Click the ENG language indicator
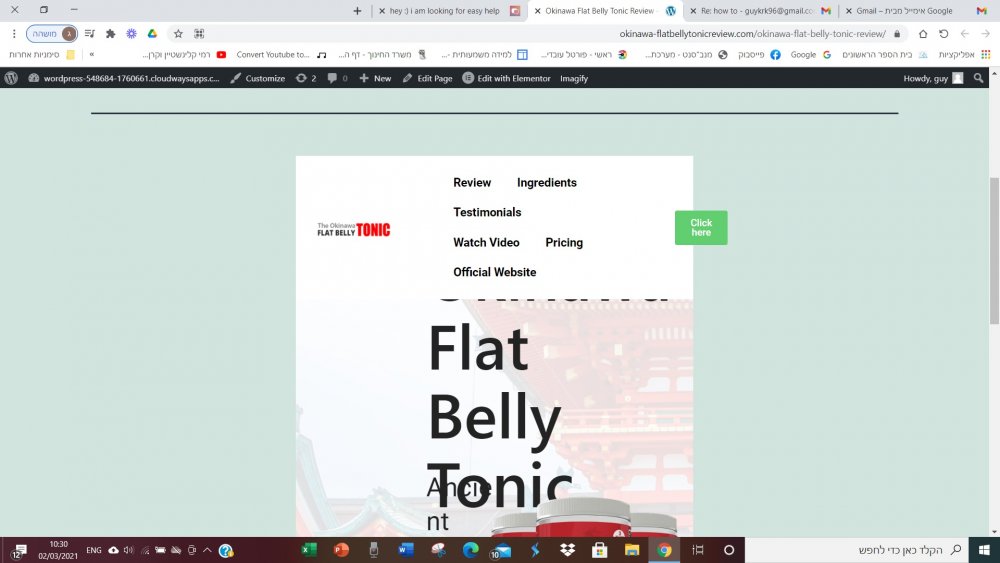This screenshot has height=563, width=1000. pos(94,550)
